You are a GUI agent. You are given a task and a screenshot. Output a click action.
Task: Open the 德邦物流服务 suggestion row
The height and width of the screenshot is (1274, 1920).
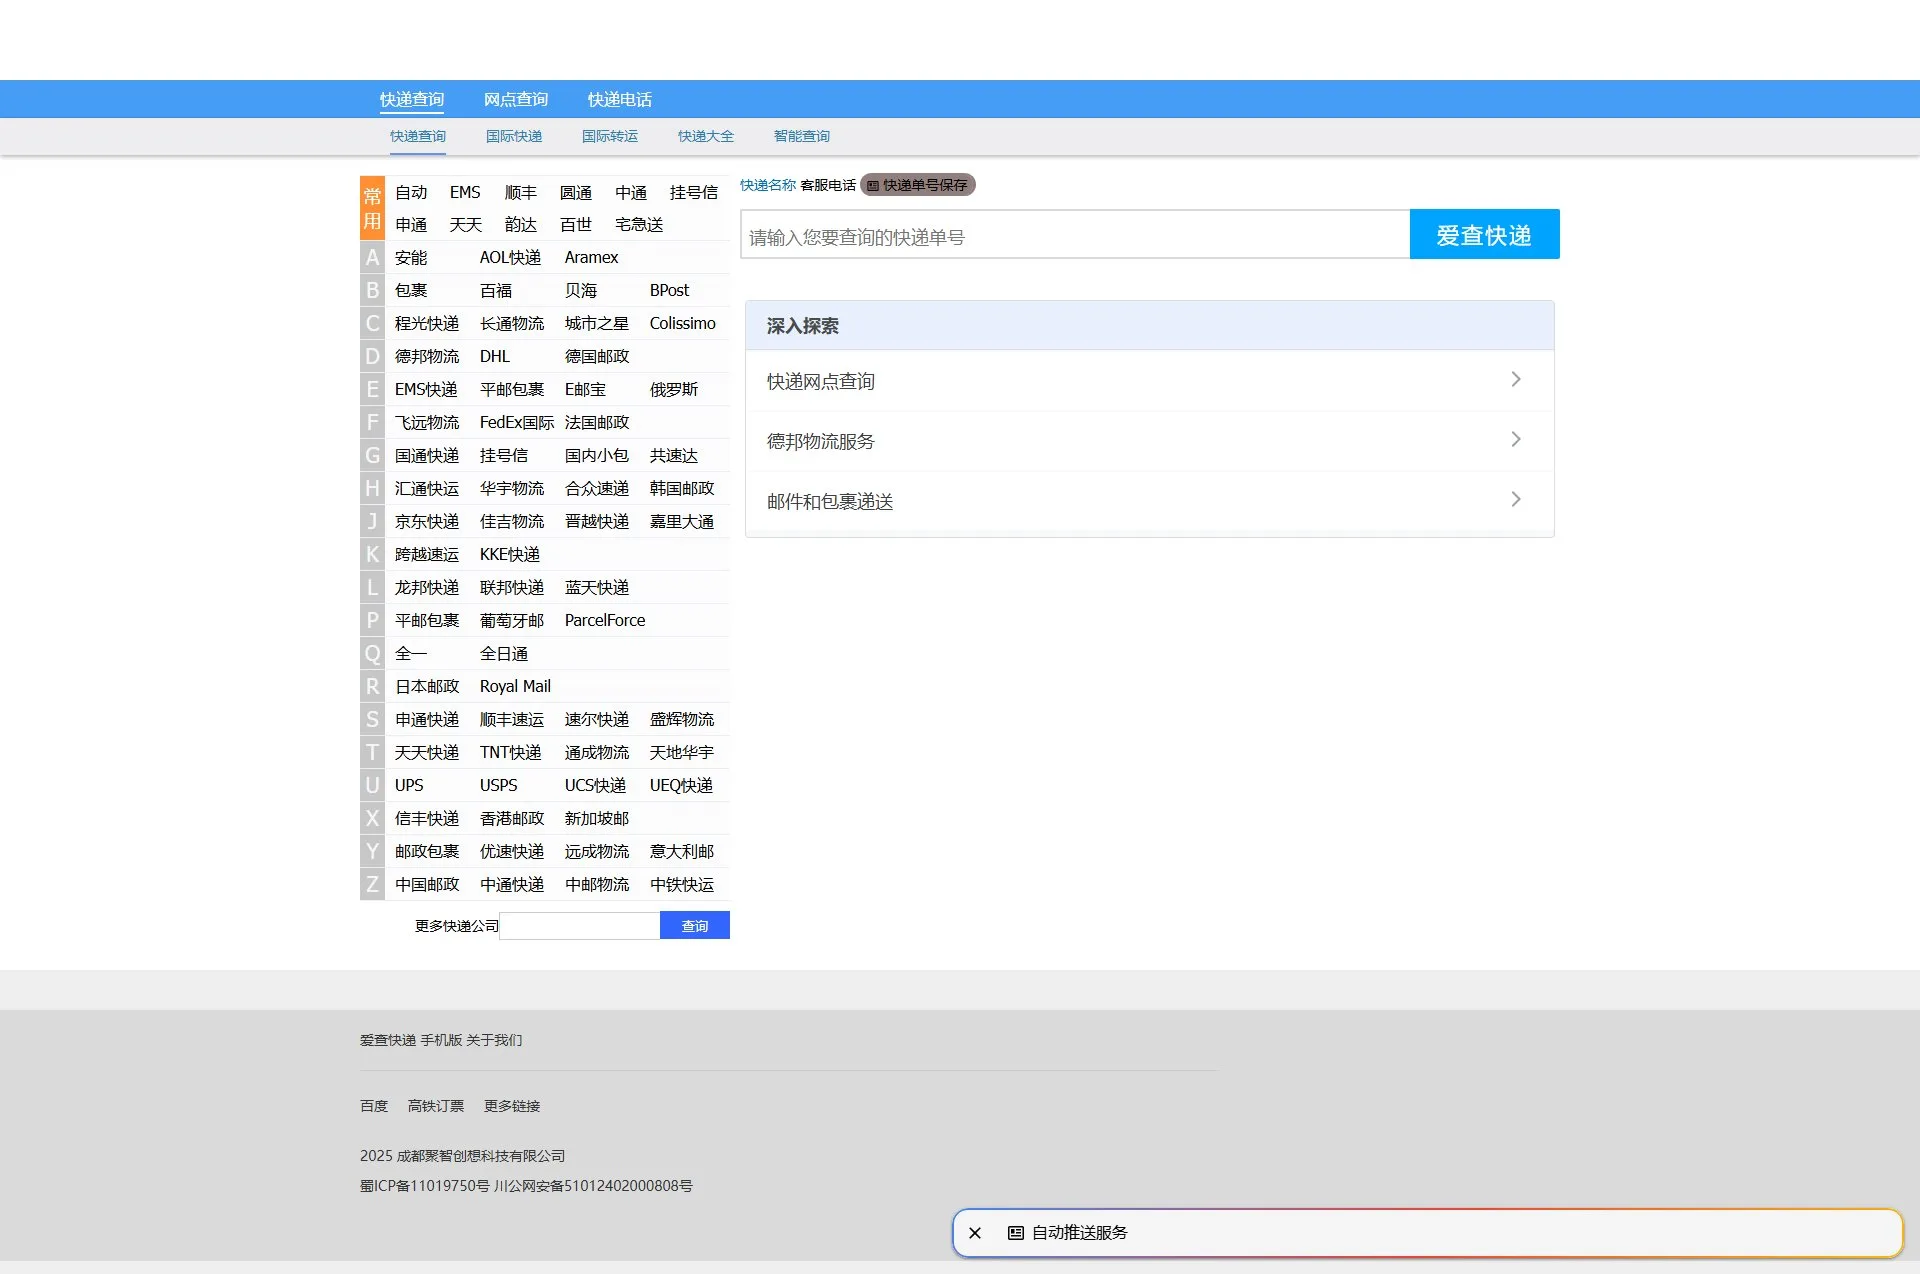[x=1150, y=441]
